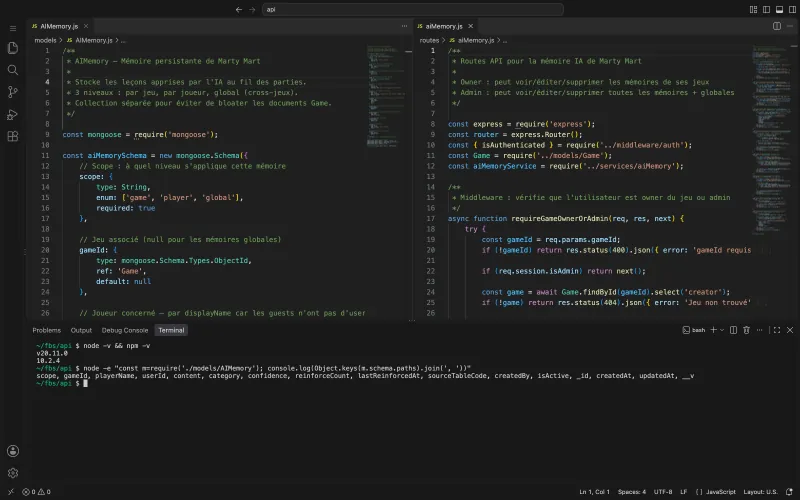Split the right editor group

click(777, 26)
